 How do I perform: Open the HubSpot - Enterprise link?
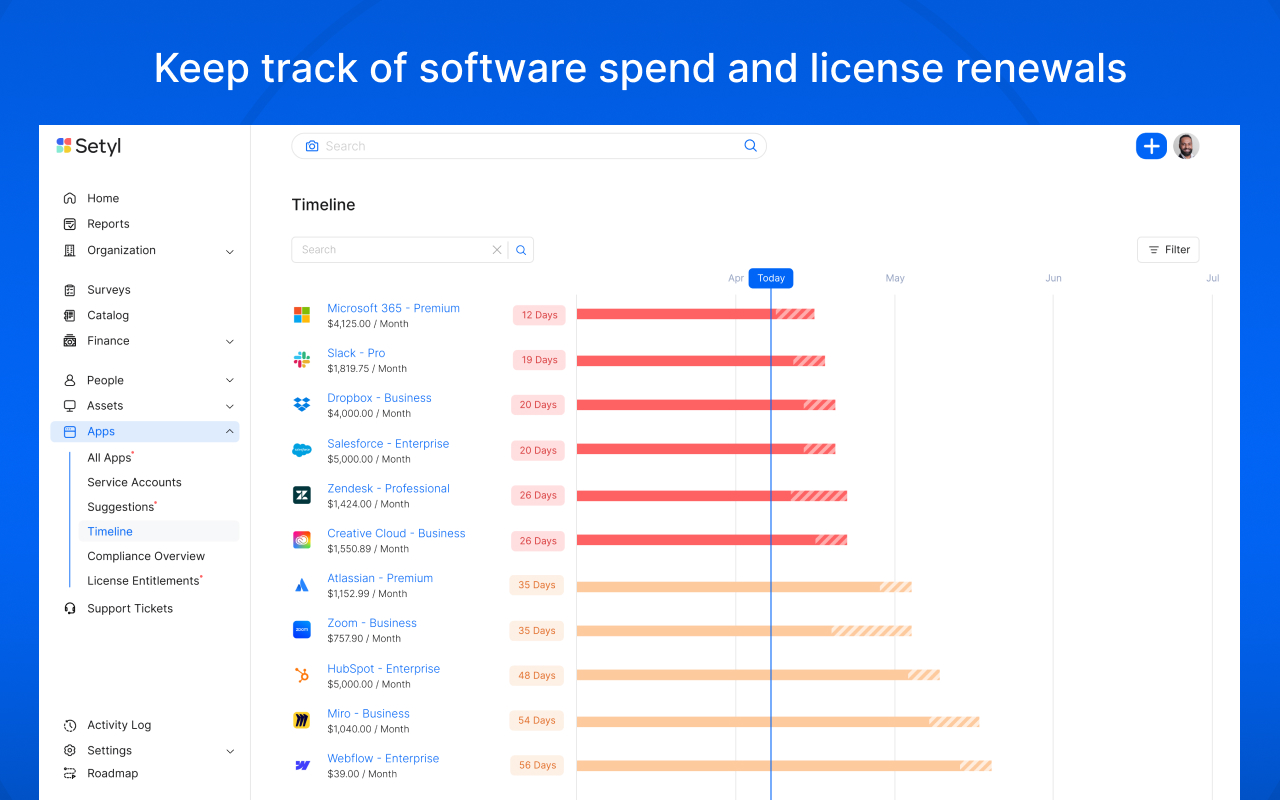(x=383, y=668)
